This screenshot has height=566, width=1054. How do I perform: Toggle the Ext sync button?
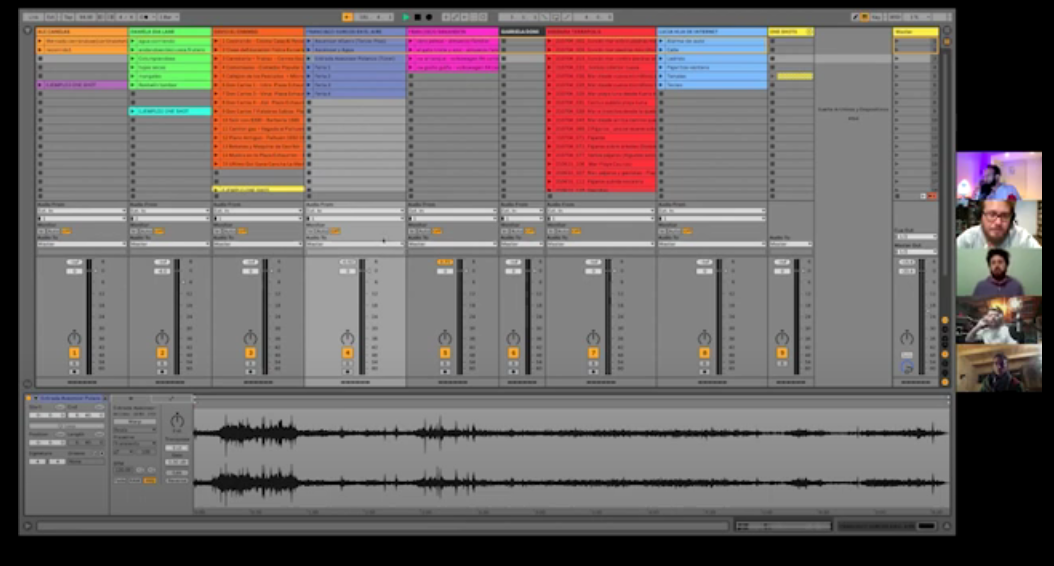tap(51, 17)
